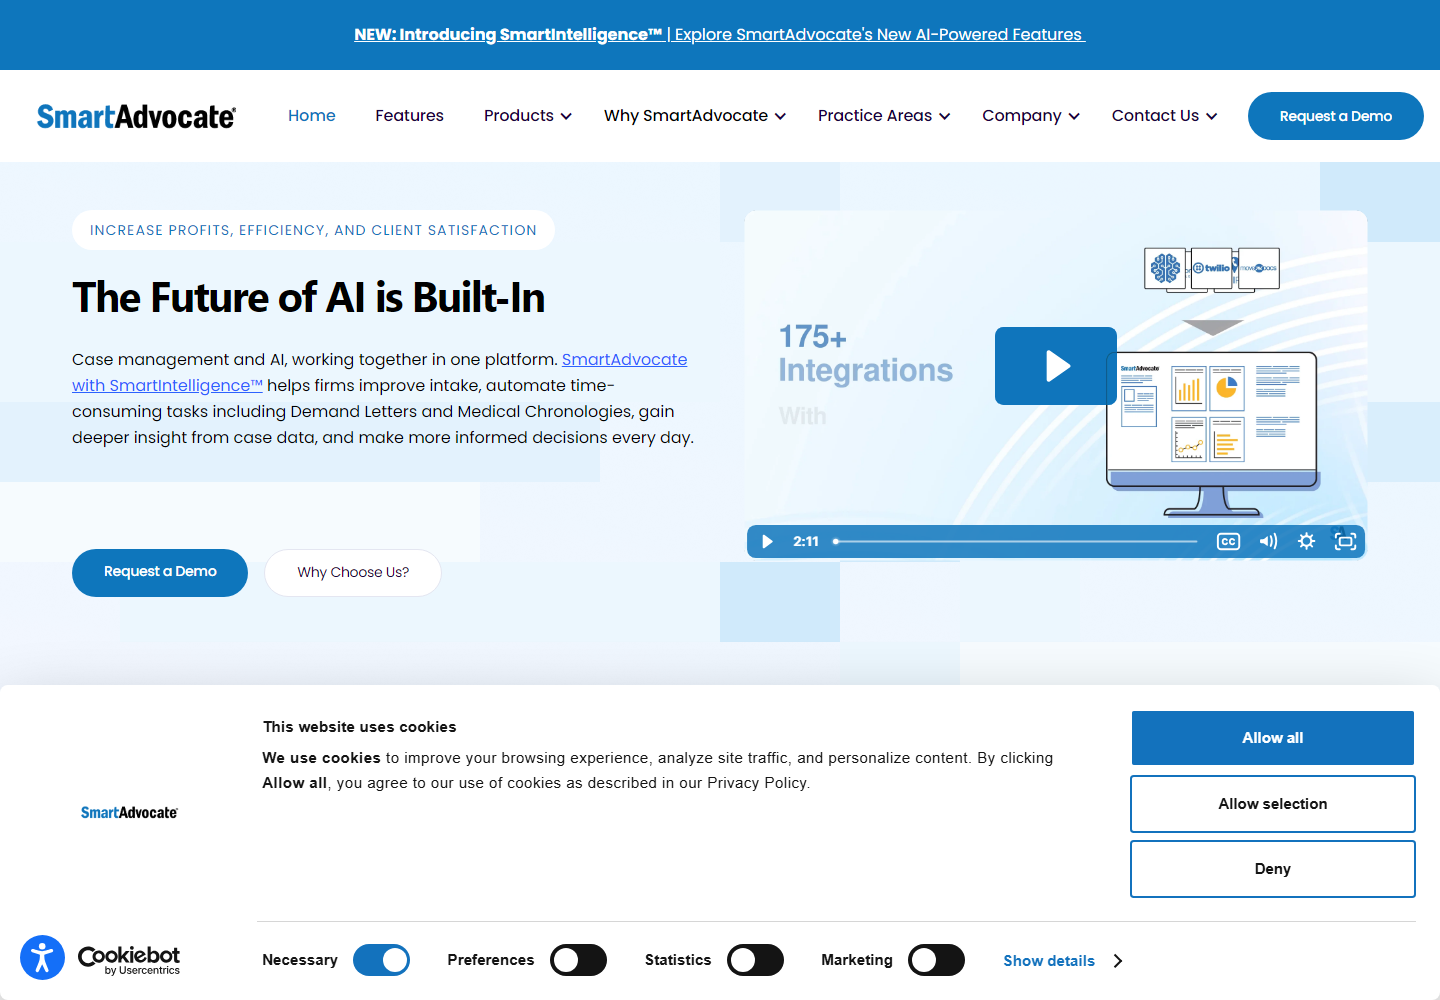Screen dimensions: 1440x1000
Task: Show details of cookie categories
Action: 1063,961
